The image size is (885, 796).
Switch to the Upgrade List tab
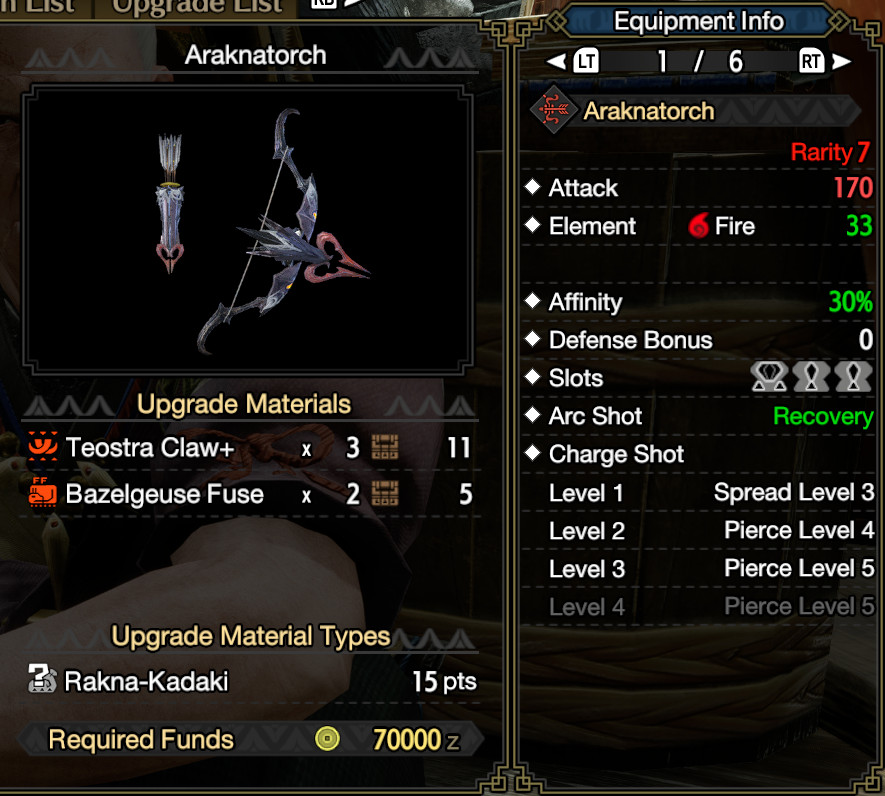click(196, 8)
